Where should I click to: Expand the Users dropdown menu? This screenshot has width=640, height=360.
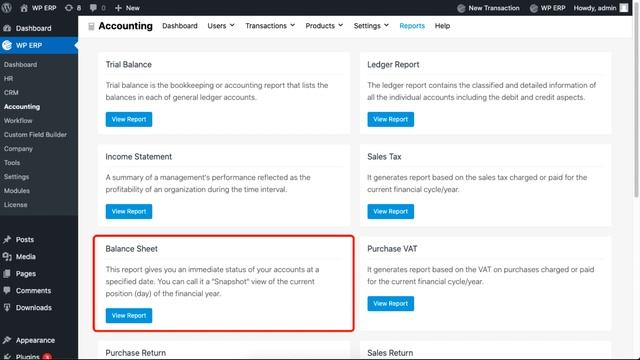point(221,26)
